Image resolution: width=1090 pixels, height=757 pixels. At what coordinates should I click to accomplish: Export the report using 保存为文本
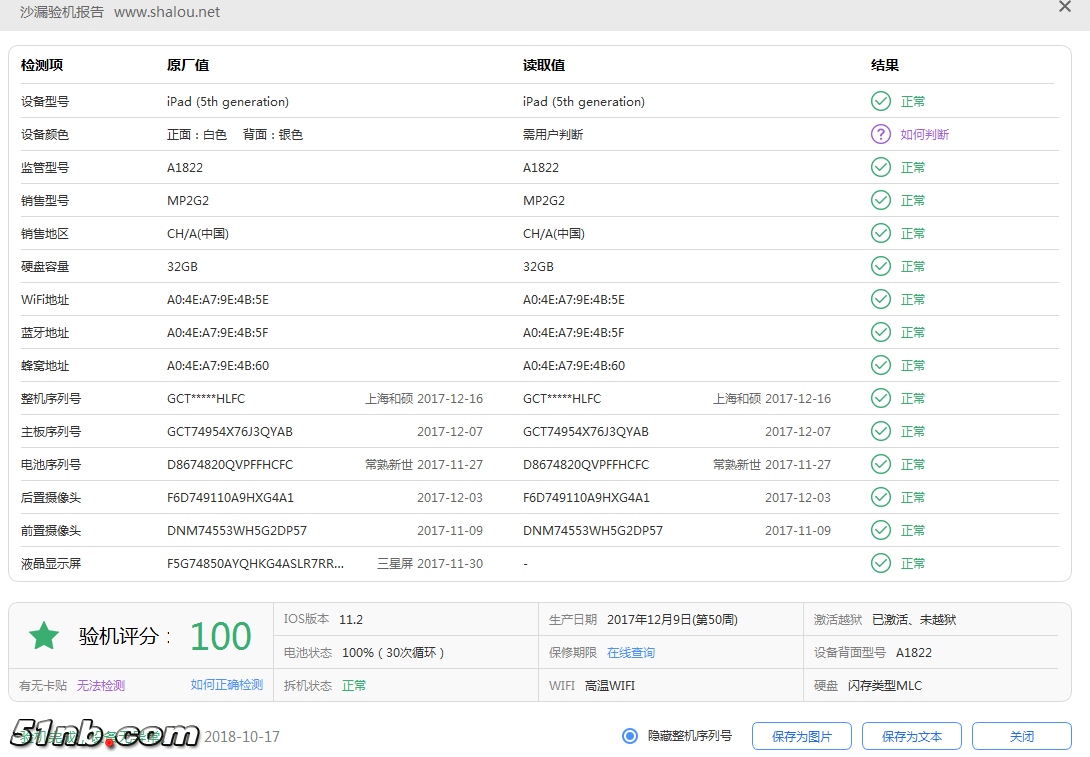911,736
